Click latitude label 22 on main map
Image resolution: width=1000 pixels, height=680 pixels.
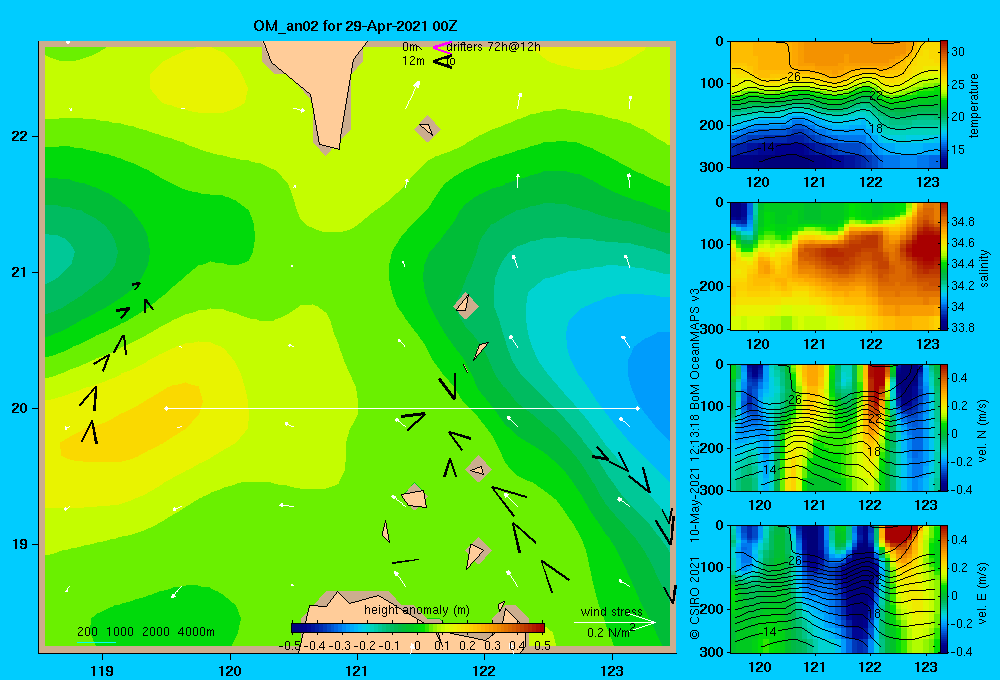pos(20,136)
